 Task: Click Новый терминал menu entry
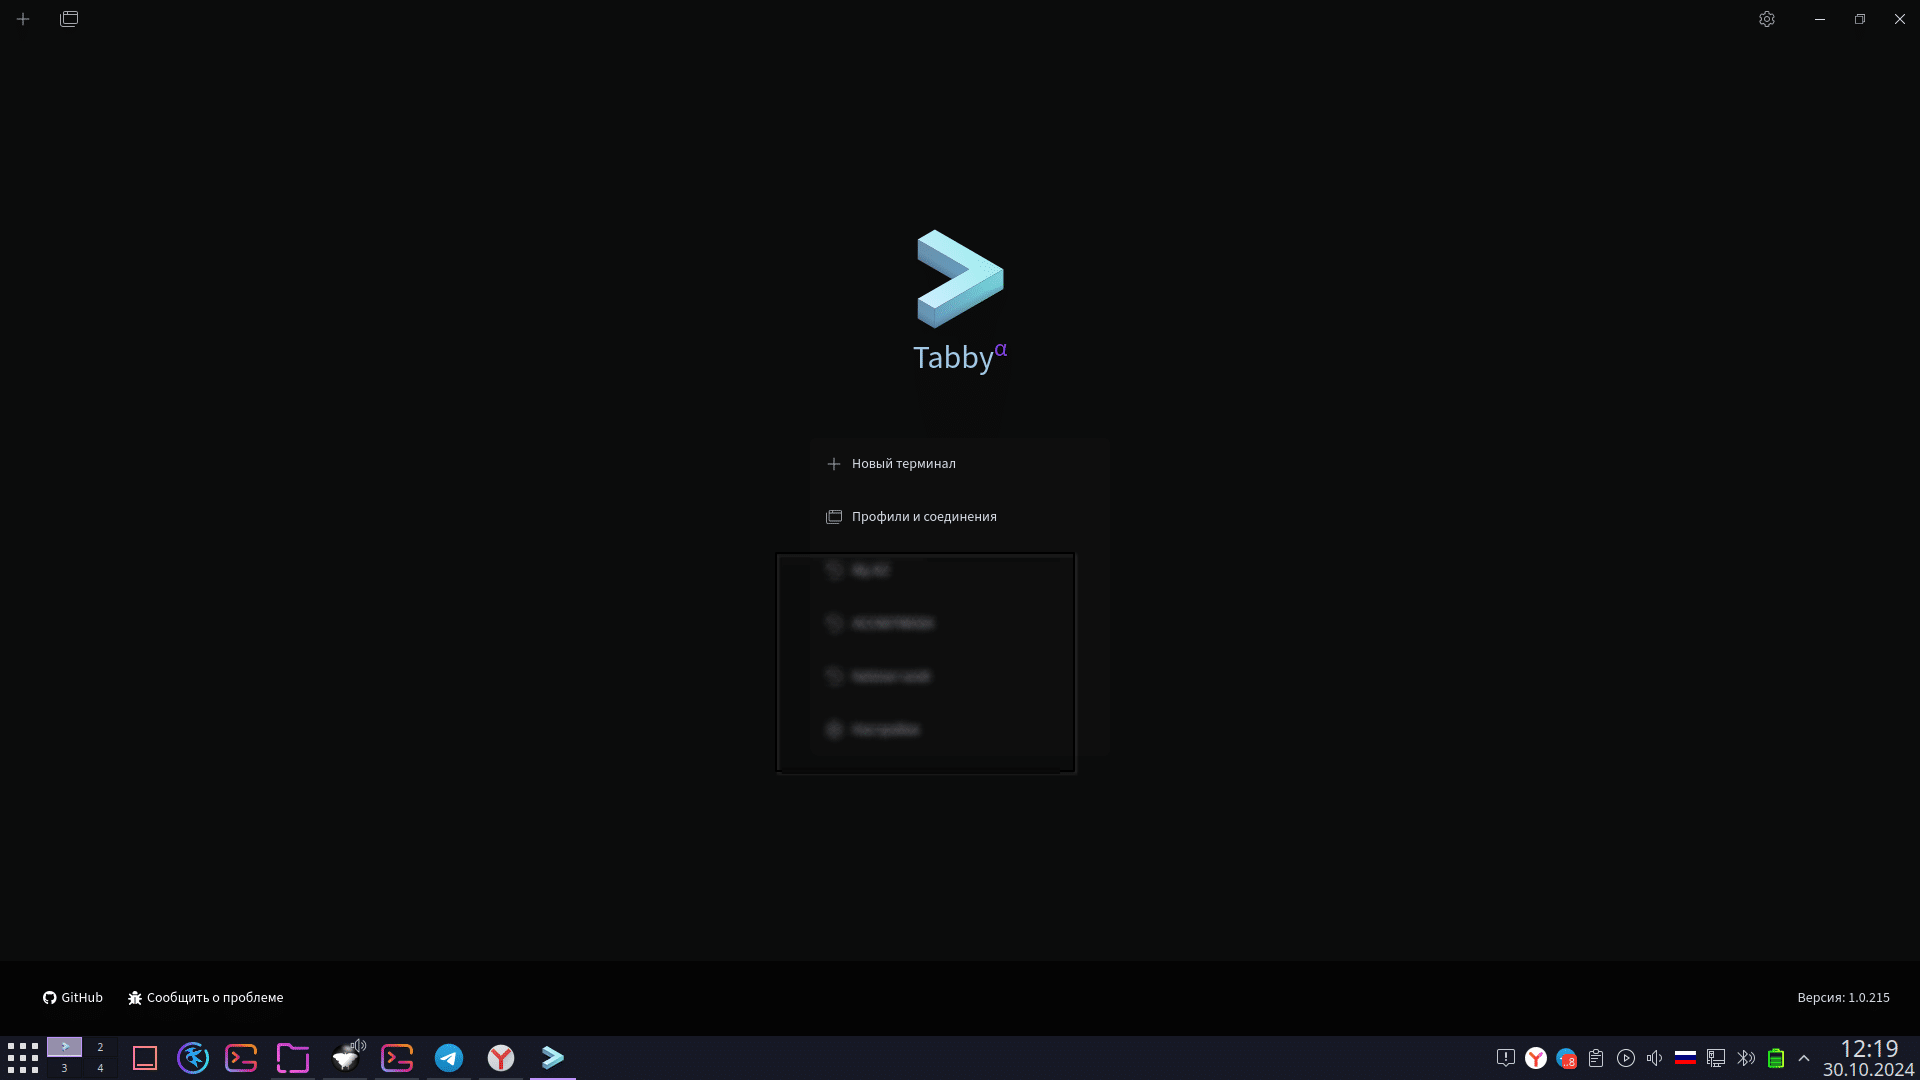point(903,464)
